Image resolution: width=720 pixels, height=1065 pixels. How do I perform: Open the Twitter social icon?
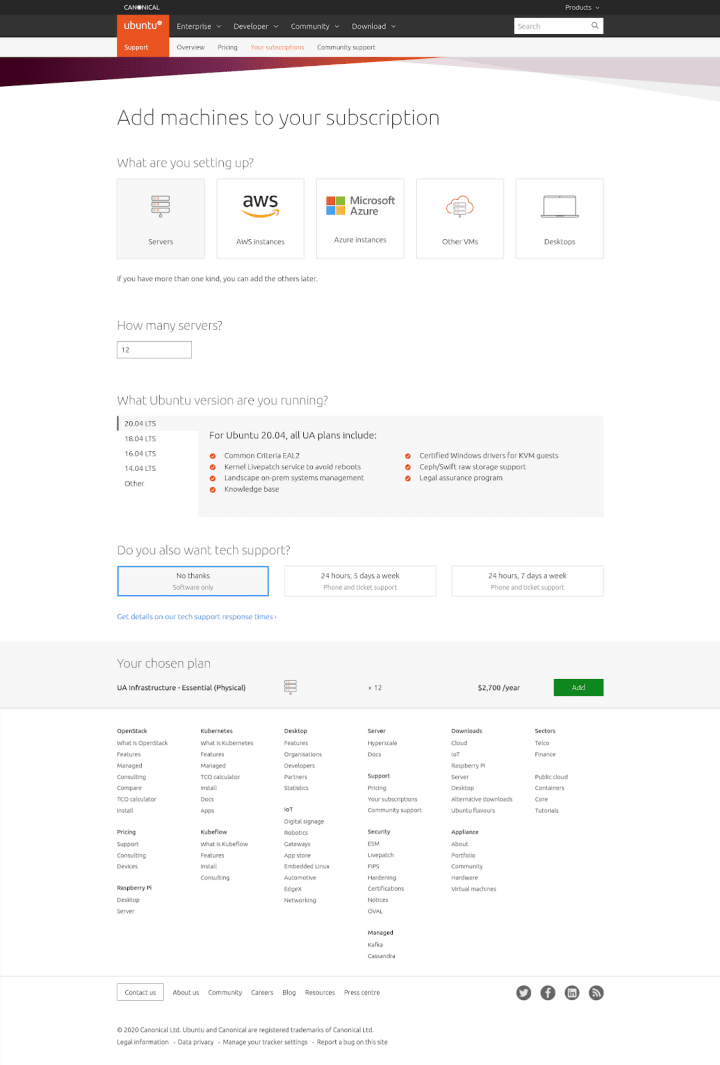524,993
